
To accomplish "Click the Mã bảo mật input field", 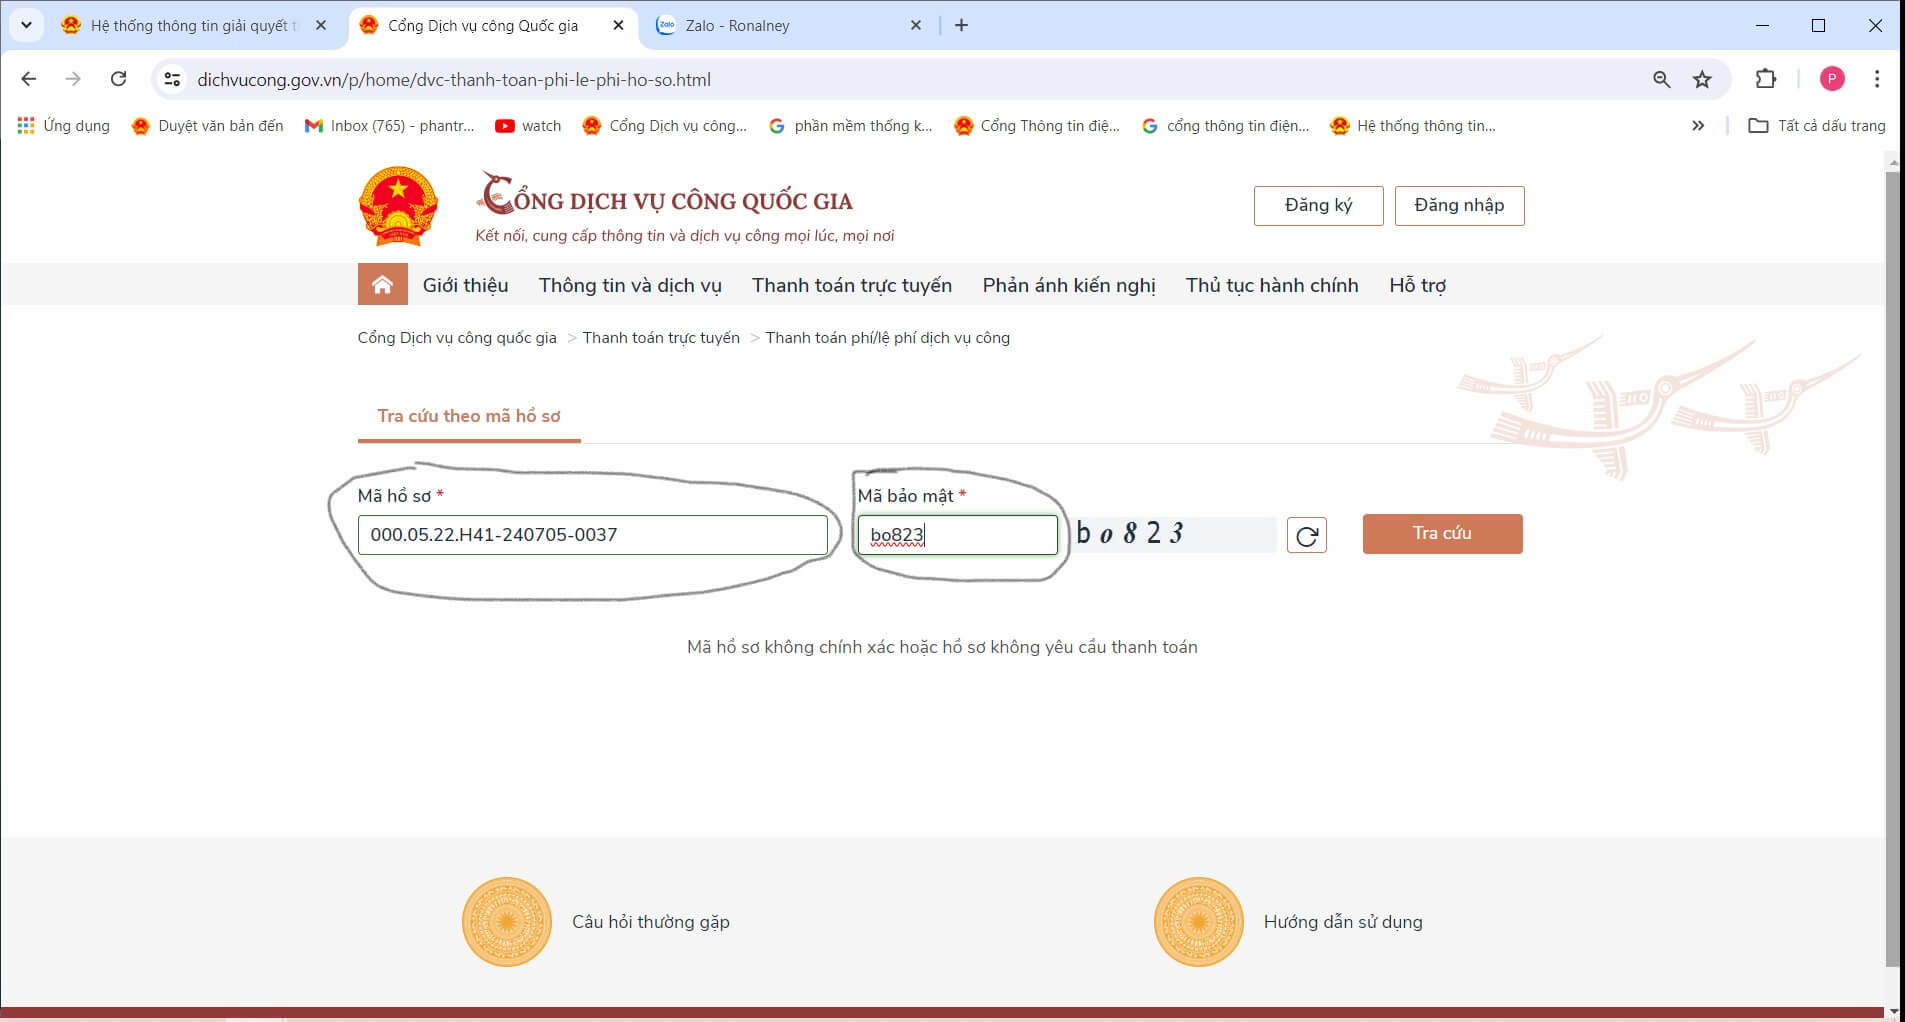I will [957, 535].
